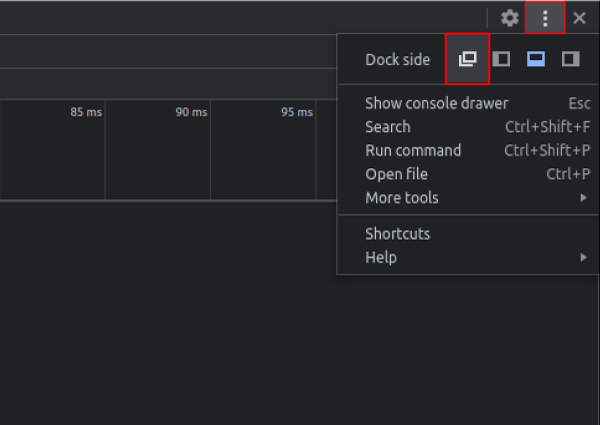
Task: Click the 85 ms timeline marker
Action: click(86, 112)
